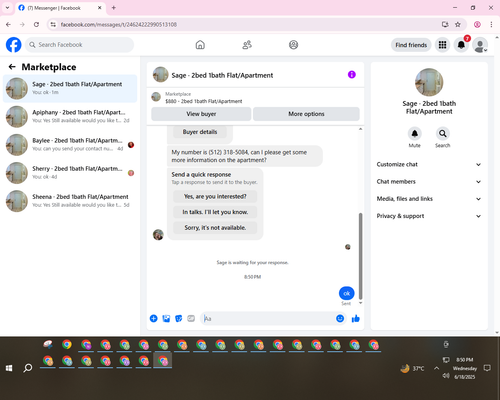Open the Home feed icon
The image size is (500, 400).
point(200,45)
